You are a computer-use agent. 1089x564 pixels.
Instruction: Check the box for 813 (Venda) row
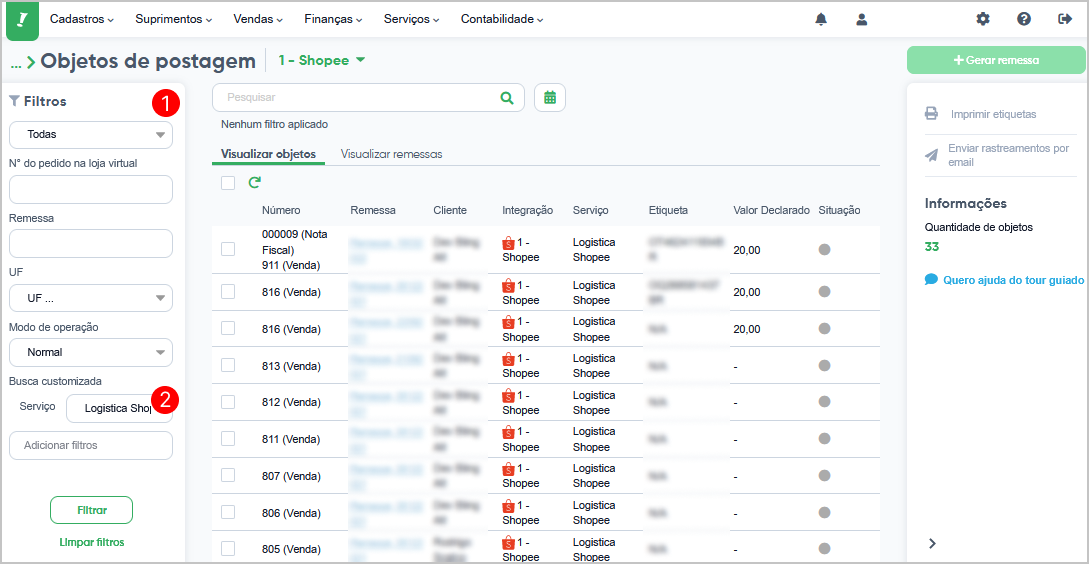click(228, 365)
